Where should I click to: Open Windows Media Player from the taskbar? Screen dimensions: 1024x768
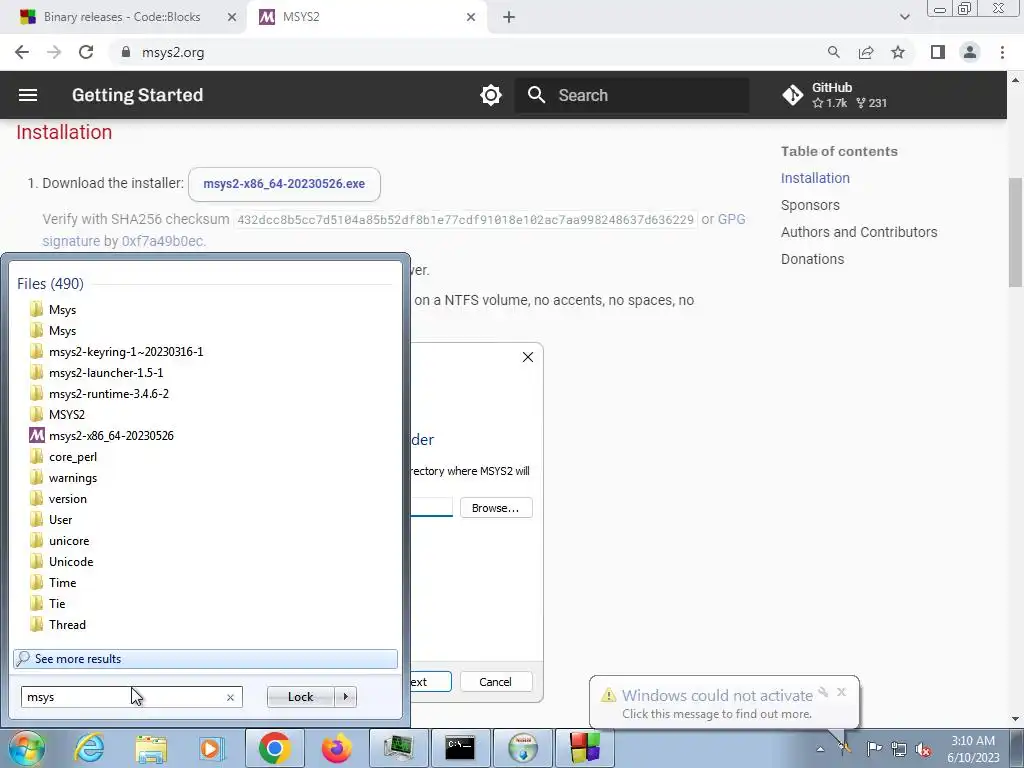point(212,748)
